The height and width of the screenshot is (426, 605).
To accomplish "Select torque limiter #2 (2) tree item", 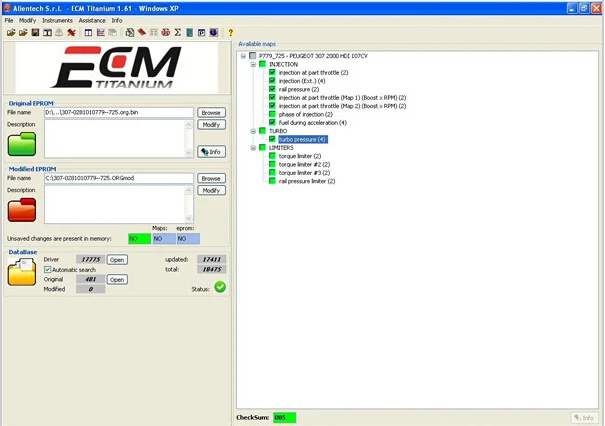I will (304, 164).
